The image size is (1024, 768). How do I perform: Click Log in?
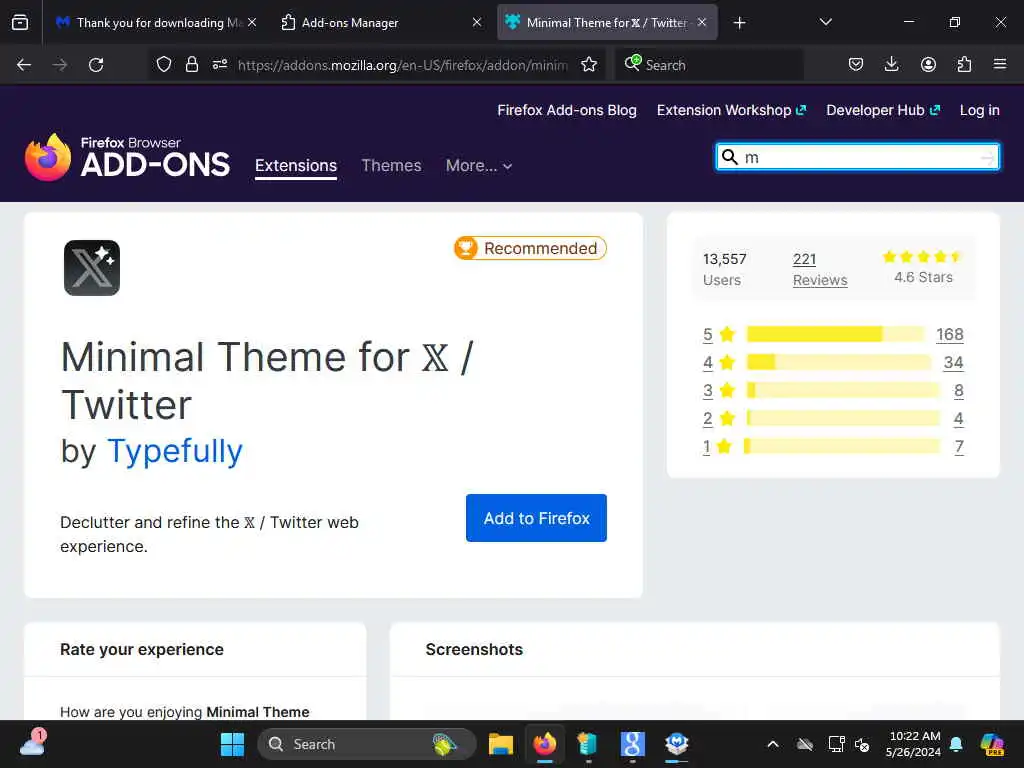pos(980,110)
